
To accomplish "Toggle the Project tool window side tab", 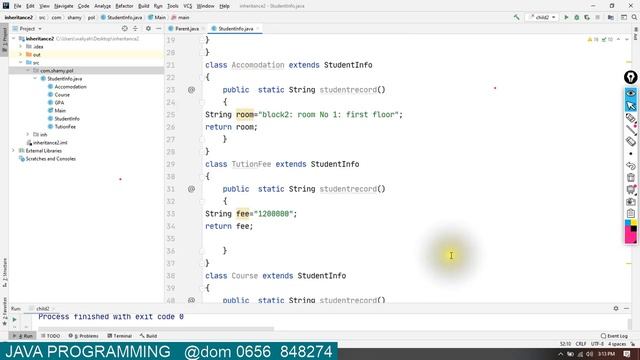I will 4,39.
